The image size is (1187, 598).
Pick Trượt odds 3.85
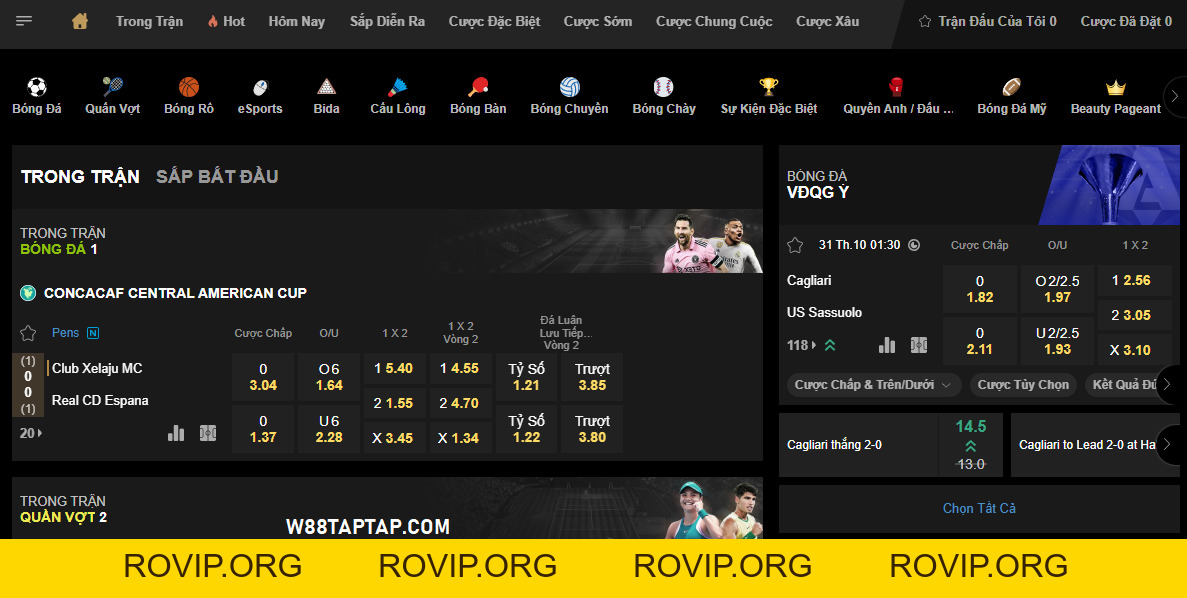click(x=592, y=377)
